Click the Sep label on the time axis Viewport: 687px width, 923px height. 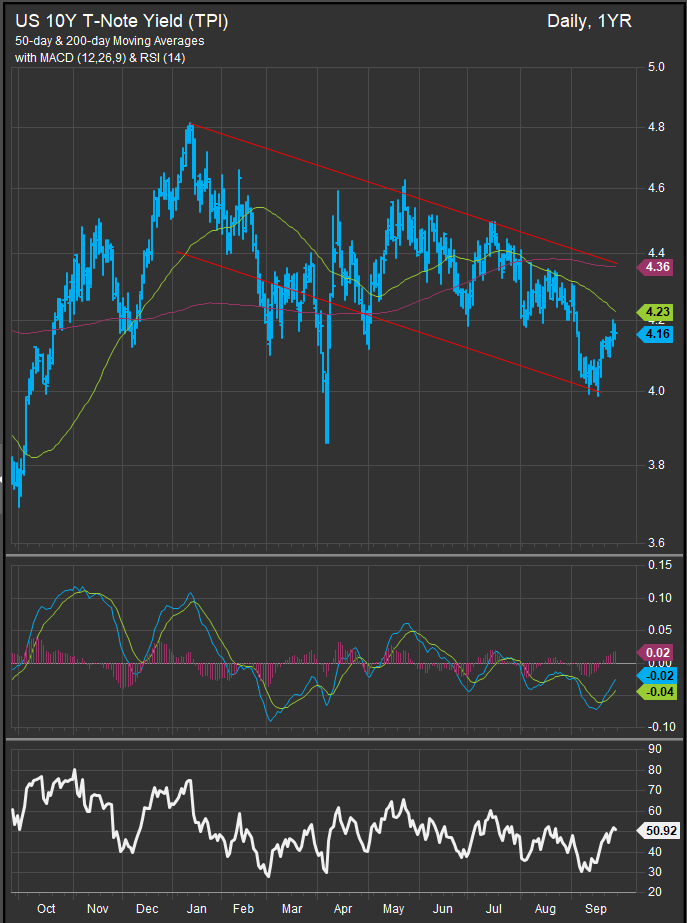594,908
